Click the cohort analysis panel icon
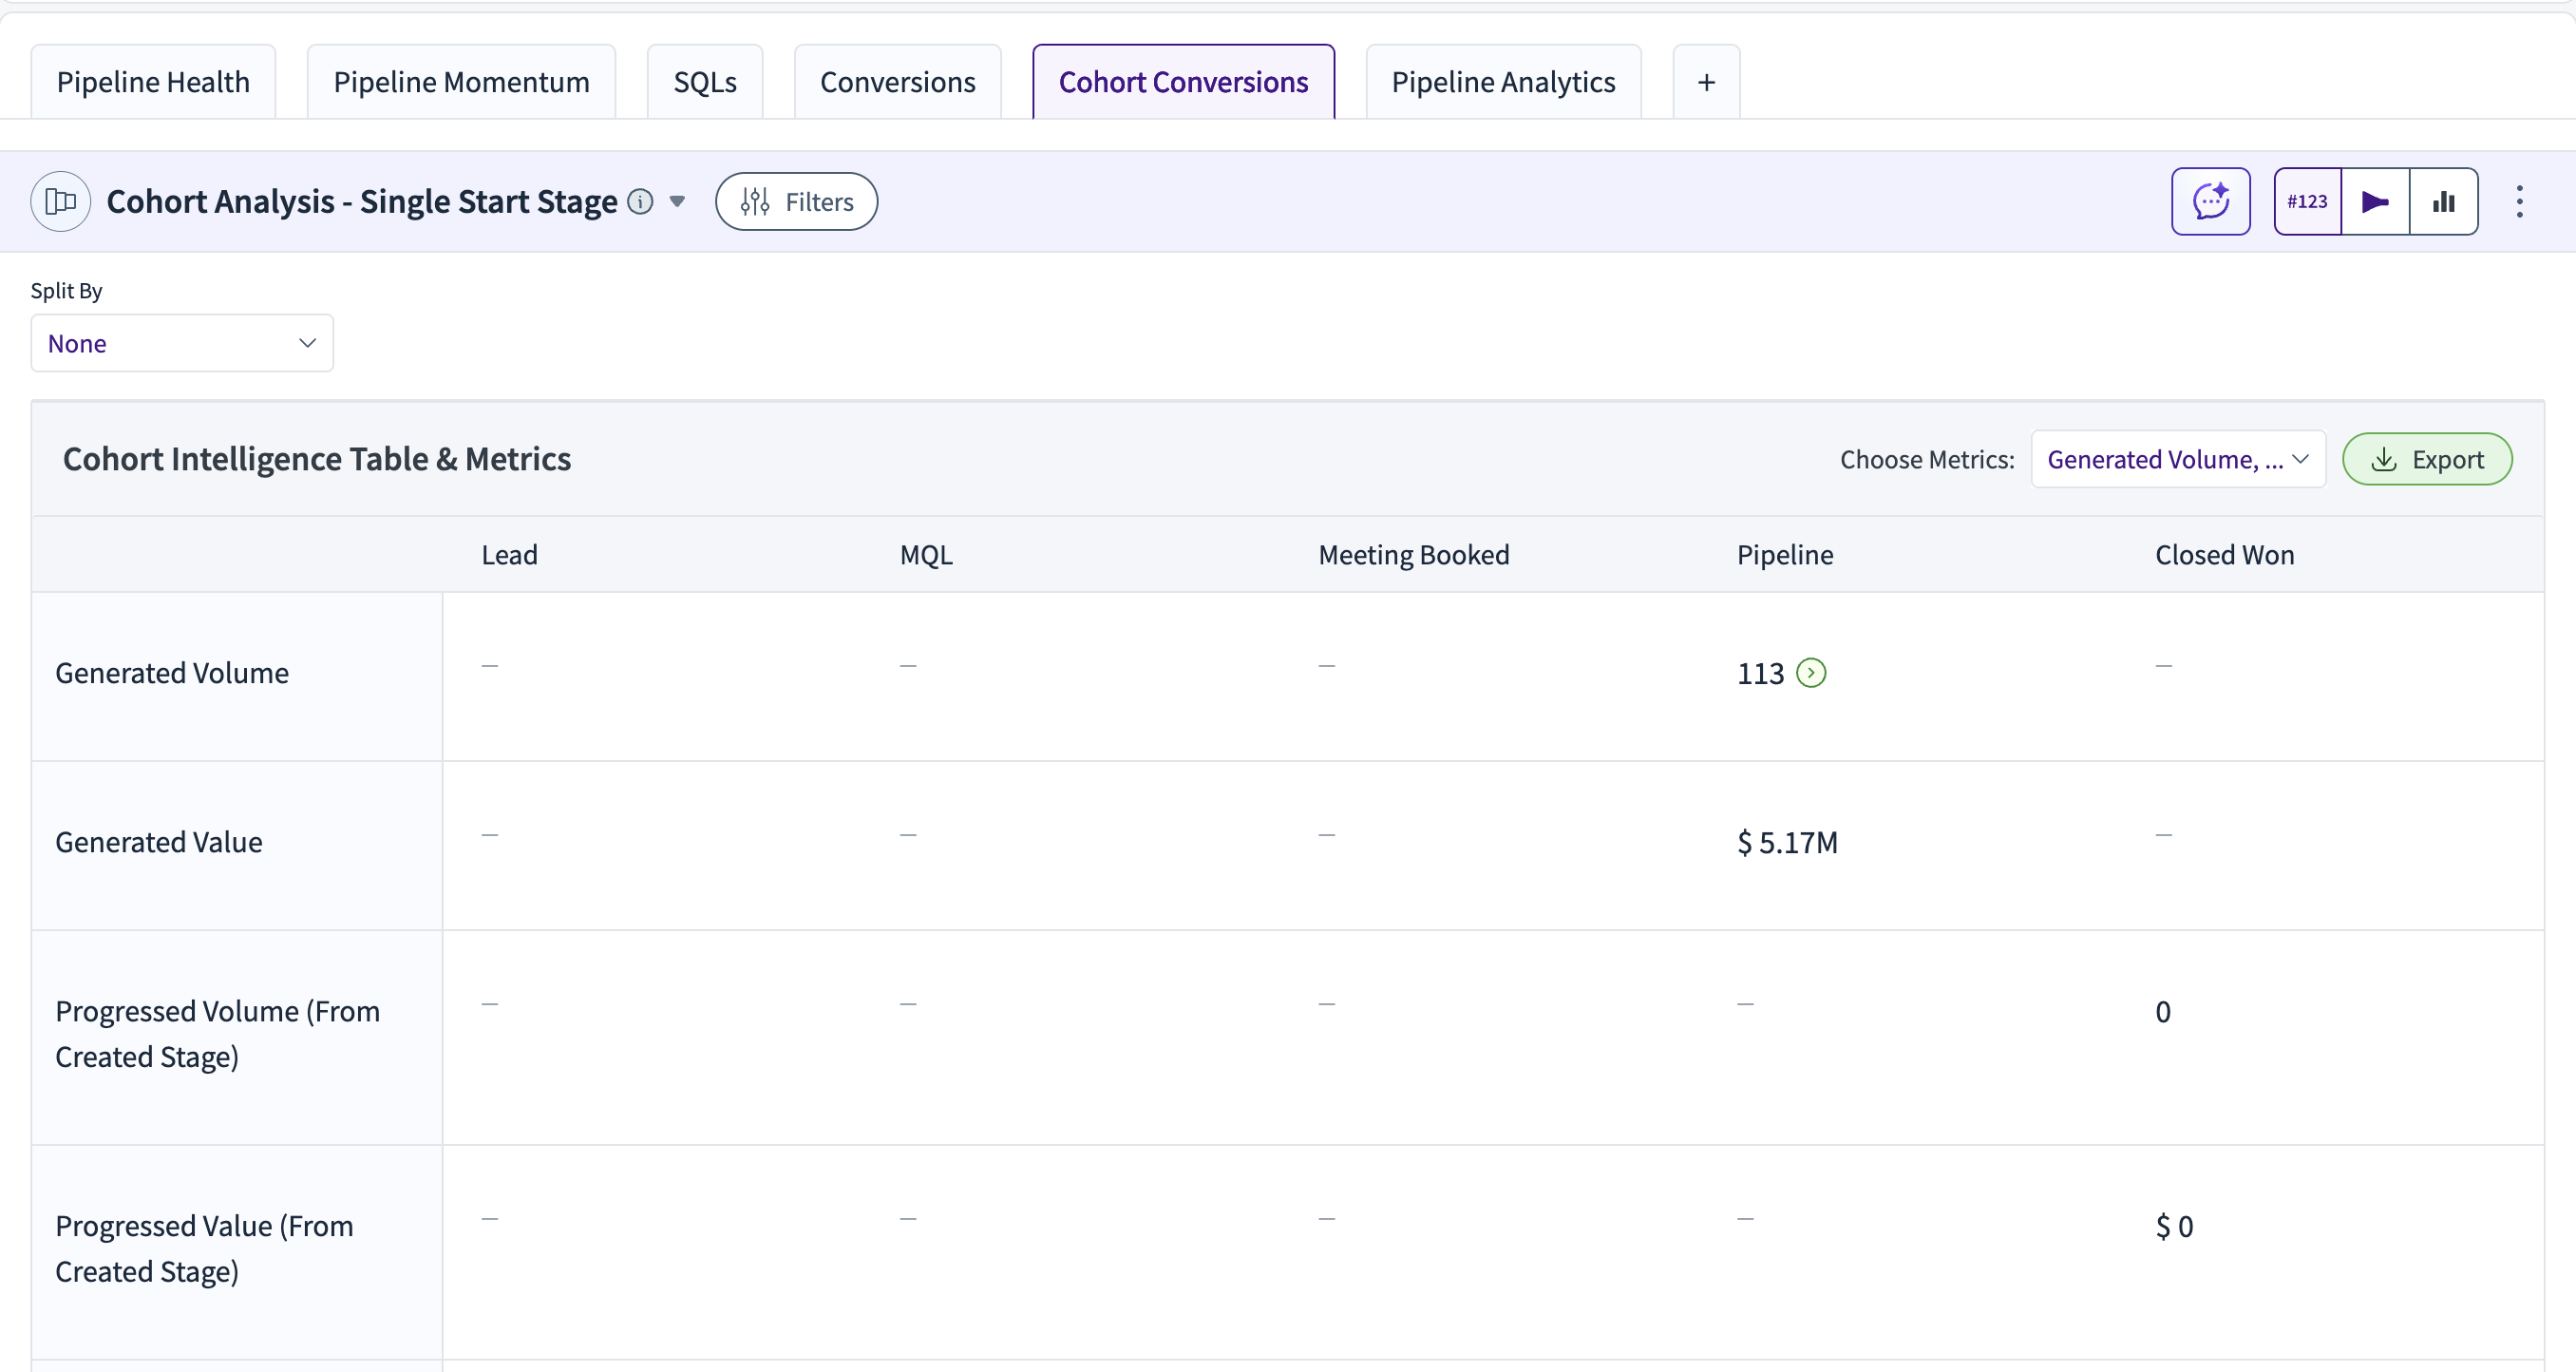The height and width of the screenshot is (1372, 2576). click(61, 201)
